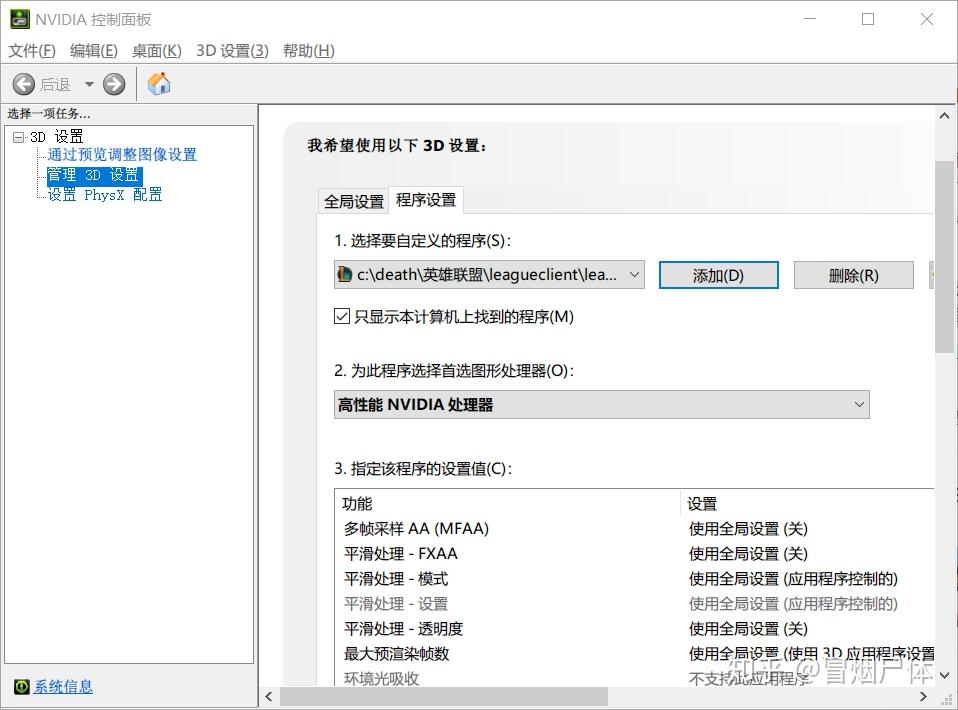Select 管理 3D 设置 in task tree
958x710 pixels.
(x=95, y=175)
